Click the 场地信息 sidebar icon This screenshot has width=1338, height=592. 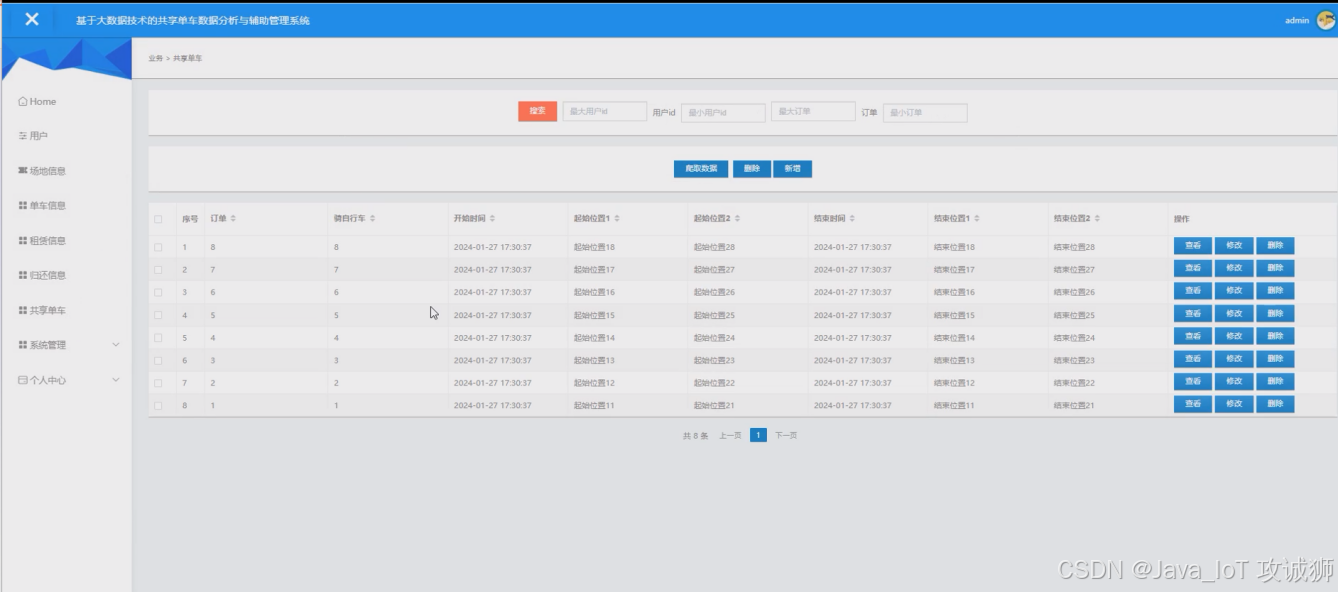coord(23,171)
